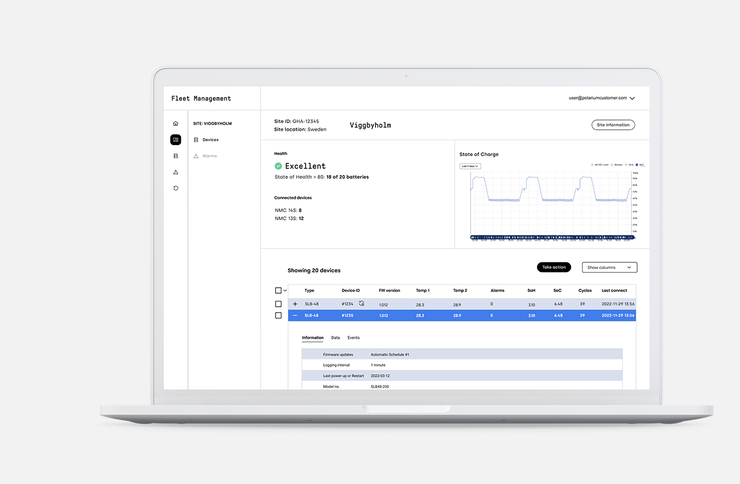The height and width of the screenshot is (484, 740).
Task: Open the alarms triangle icon in left rail
Action: click(x=176, y=172)
